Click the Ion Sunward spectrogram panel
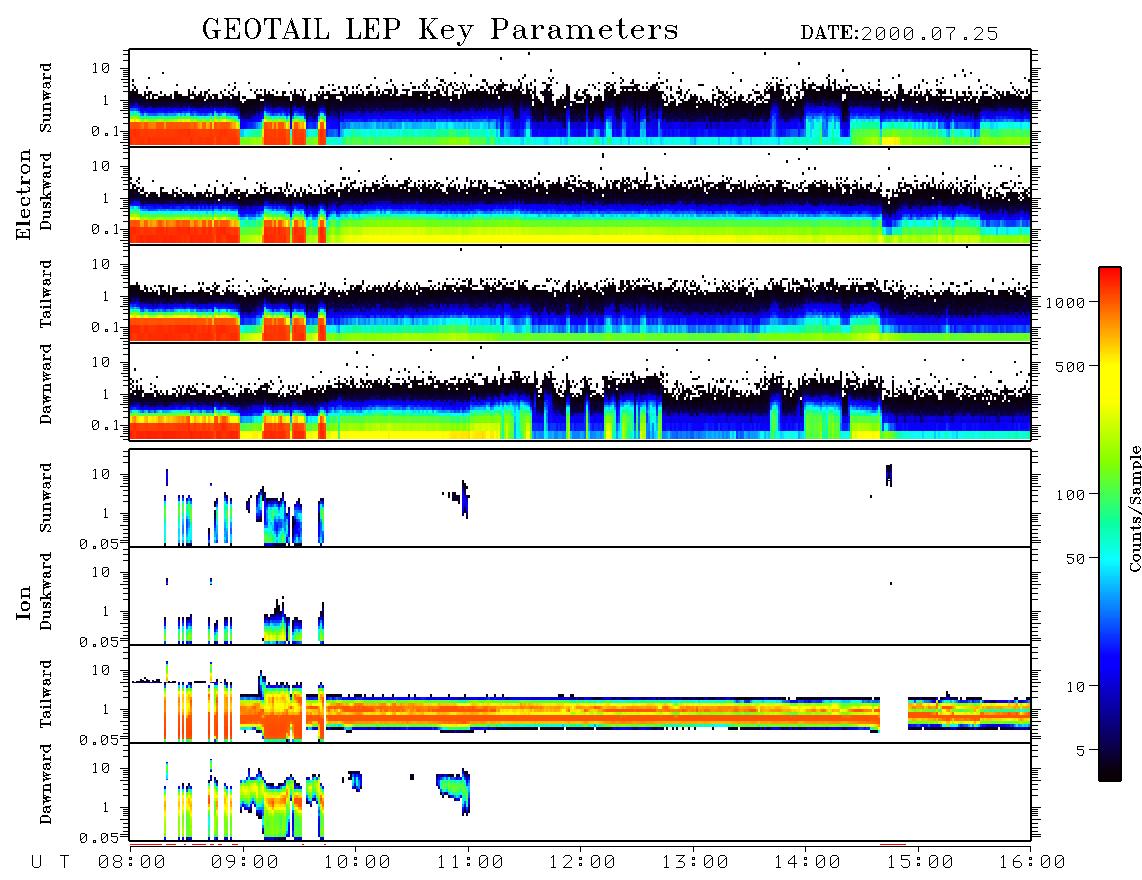The height and width of the screenshot is (880, 1142). click(580, 498)
